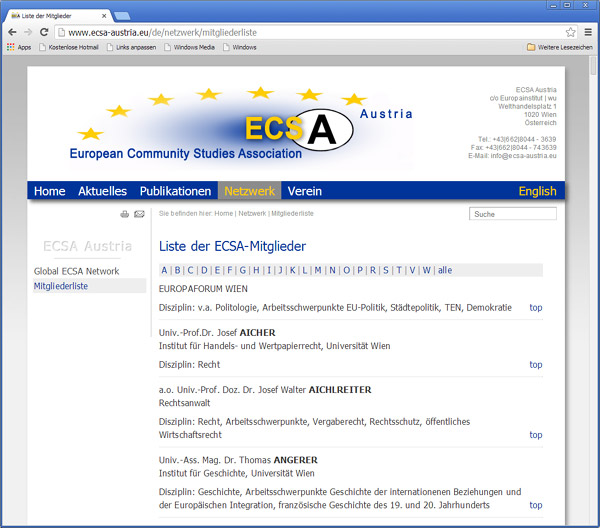Filter members by letter D

coord(204,270)
